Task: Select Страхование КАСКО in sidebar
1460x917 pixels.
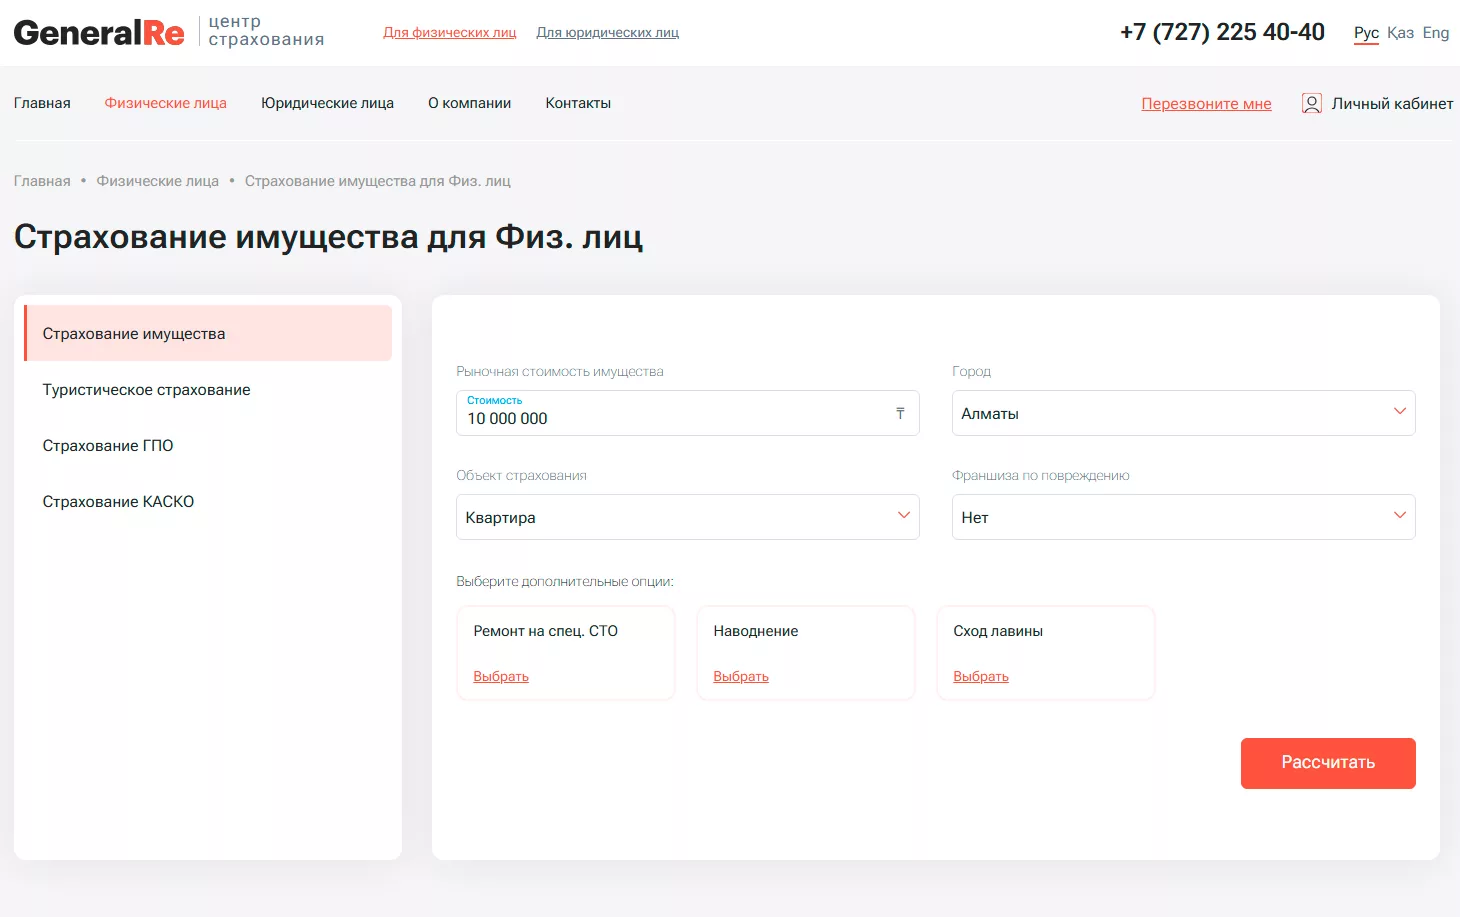Action: pos(208,501)
